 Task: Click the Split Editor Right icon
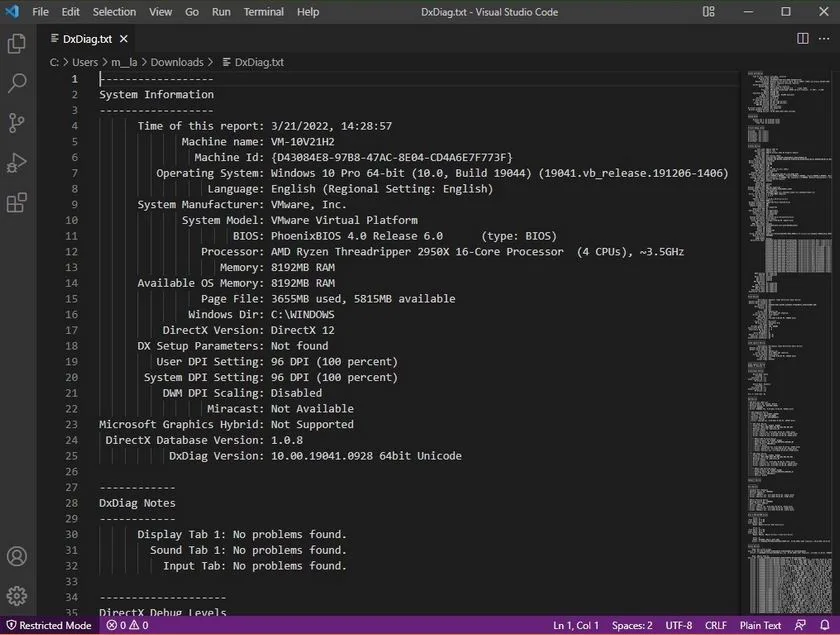[x=802, y=39]
